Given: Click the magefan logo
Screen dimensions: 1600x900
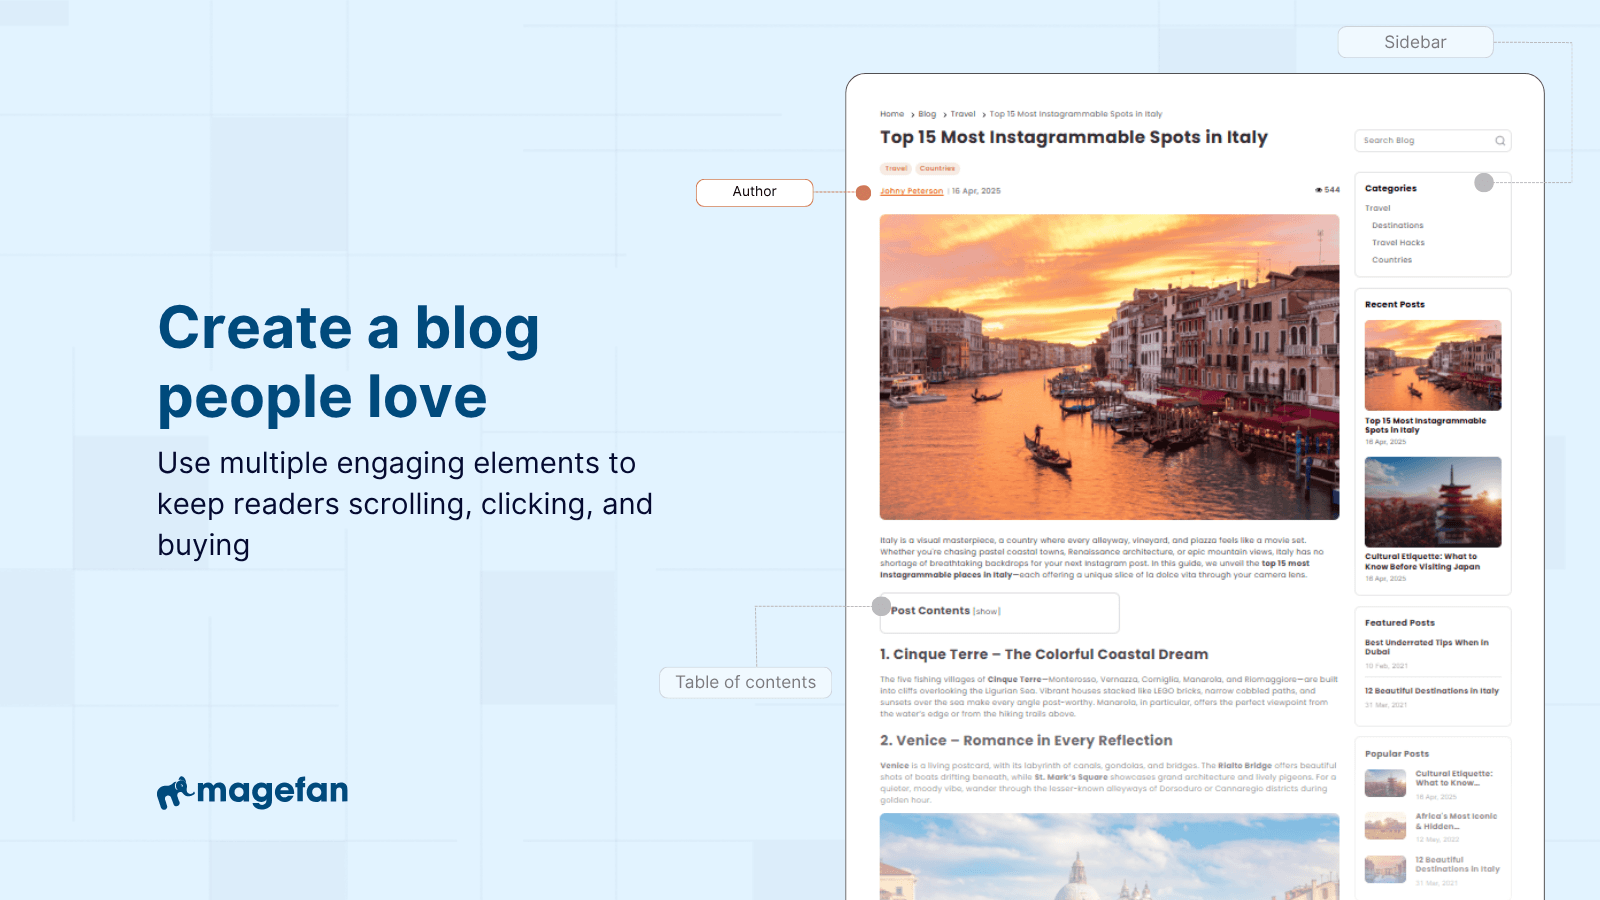Looking at the screenshot, I should [x=253, y=791].
